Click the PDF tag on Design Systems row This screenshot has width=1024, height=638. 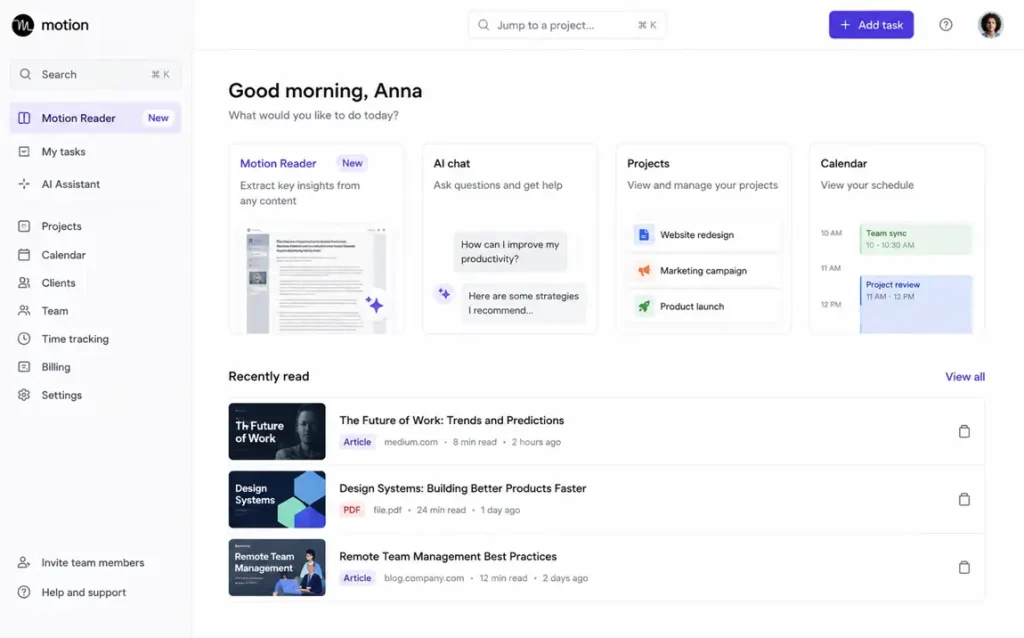351,510
